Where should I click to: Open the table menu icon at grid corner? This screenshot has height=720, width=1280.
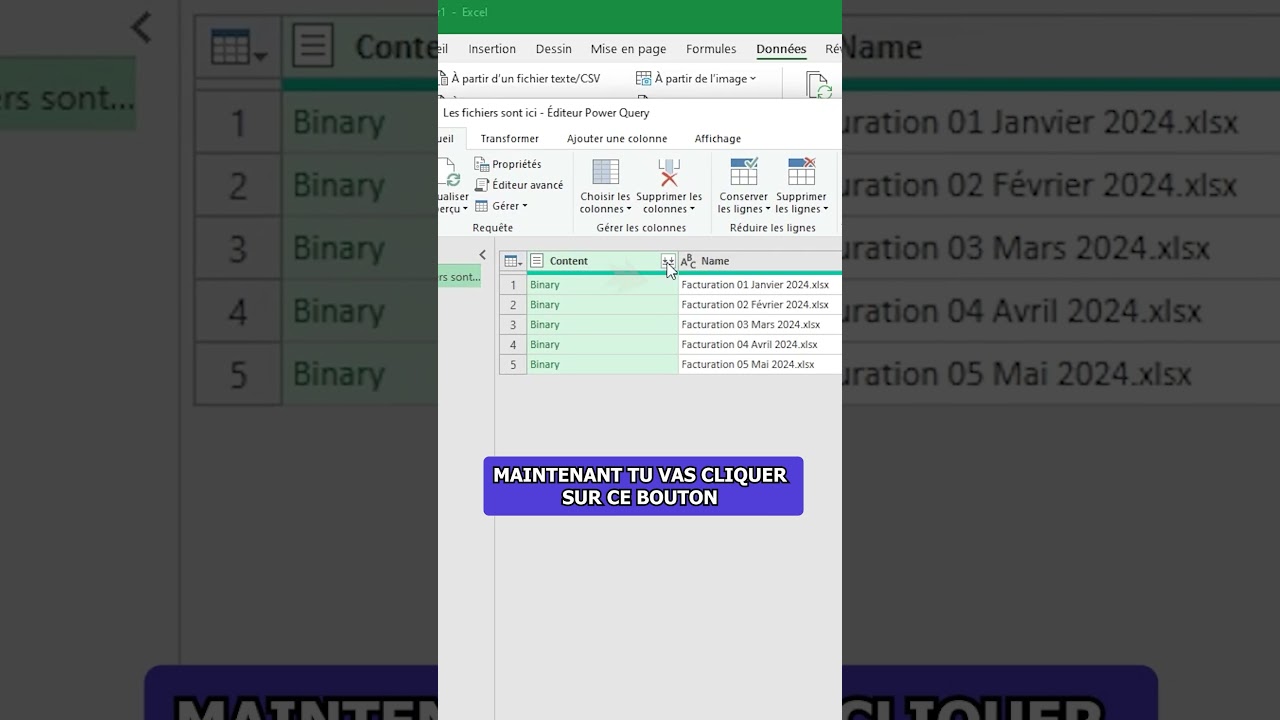coord(513,261)
